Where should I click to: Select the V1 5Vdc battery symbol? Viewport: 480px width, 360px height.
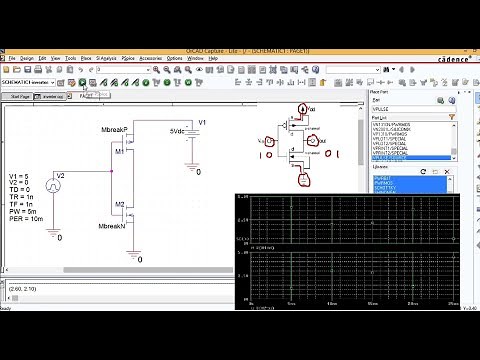(192, 133)
